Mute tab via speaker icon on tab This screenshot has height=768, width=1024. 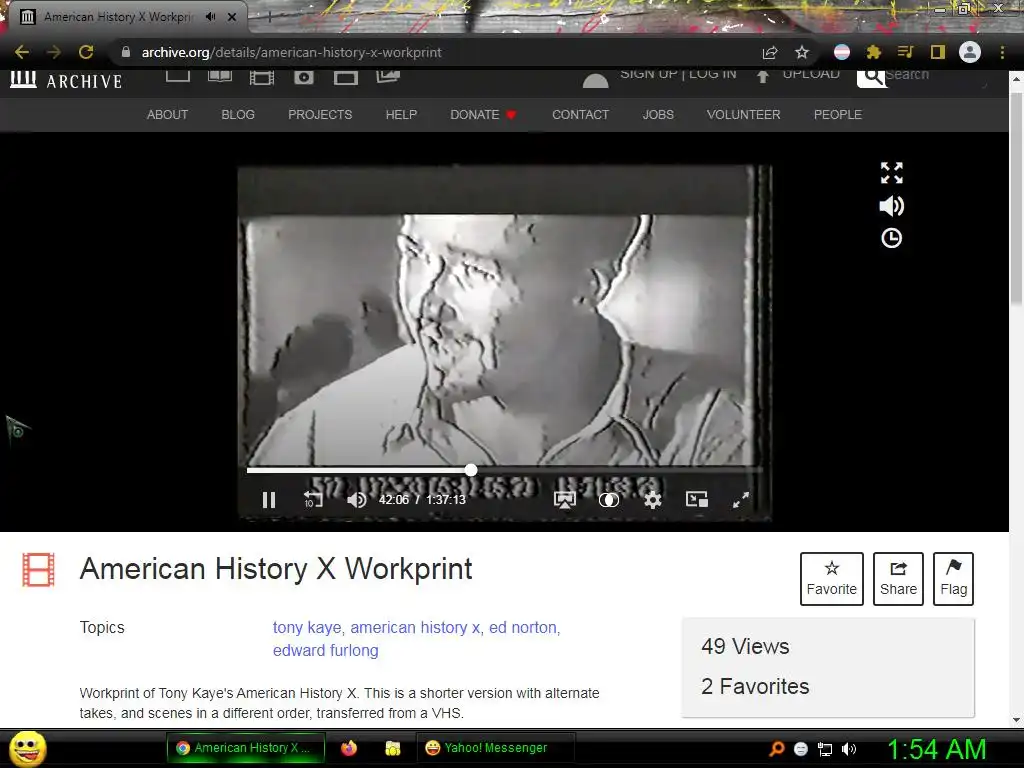pyautogui.click(x=210, y=17)
